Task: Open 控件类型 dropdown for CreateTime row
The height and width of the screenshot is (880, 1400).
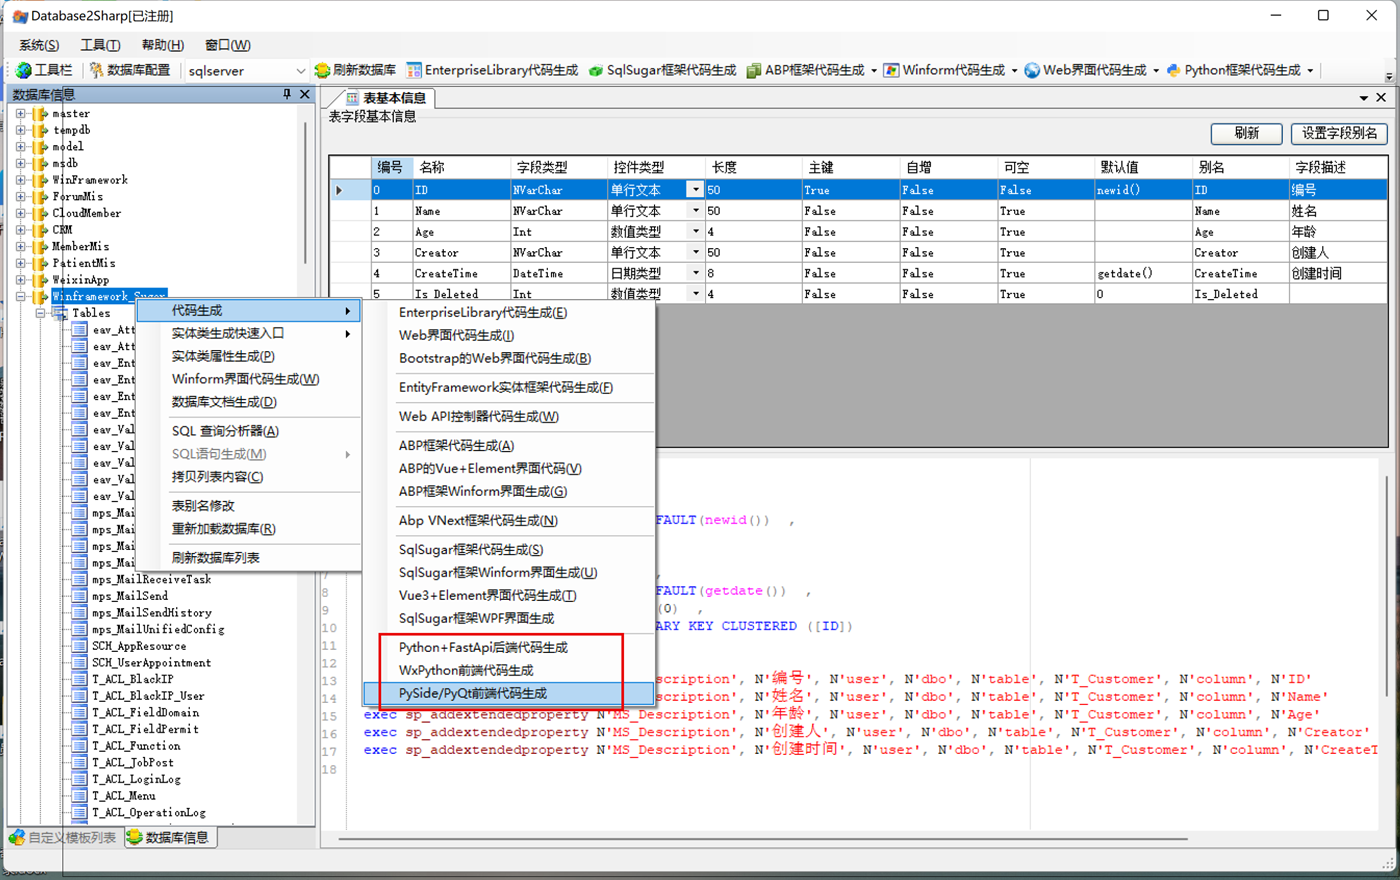Action: click(695, 273)
